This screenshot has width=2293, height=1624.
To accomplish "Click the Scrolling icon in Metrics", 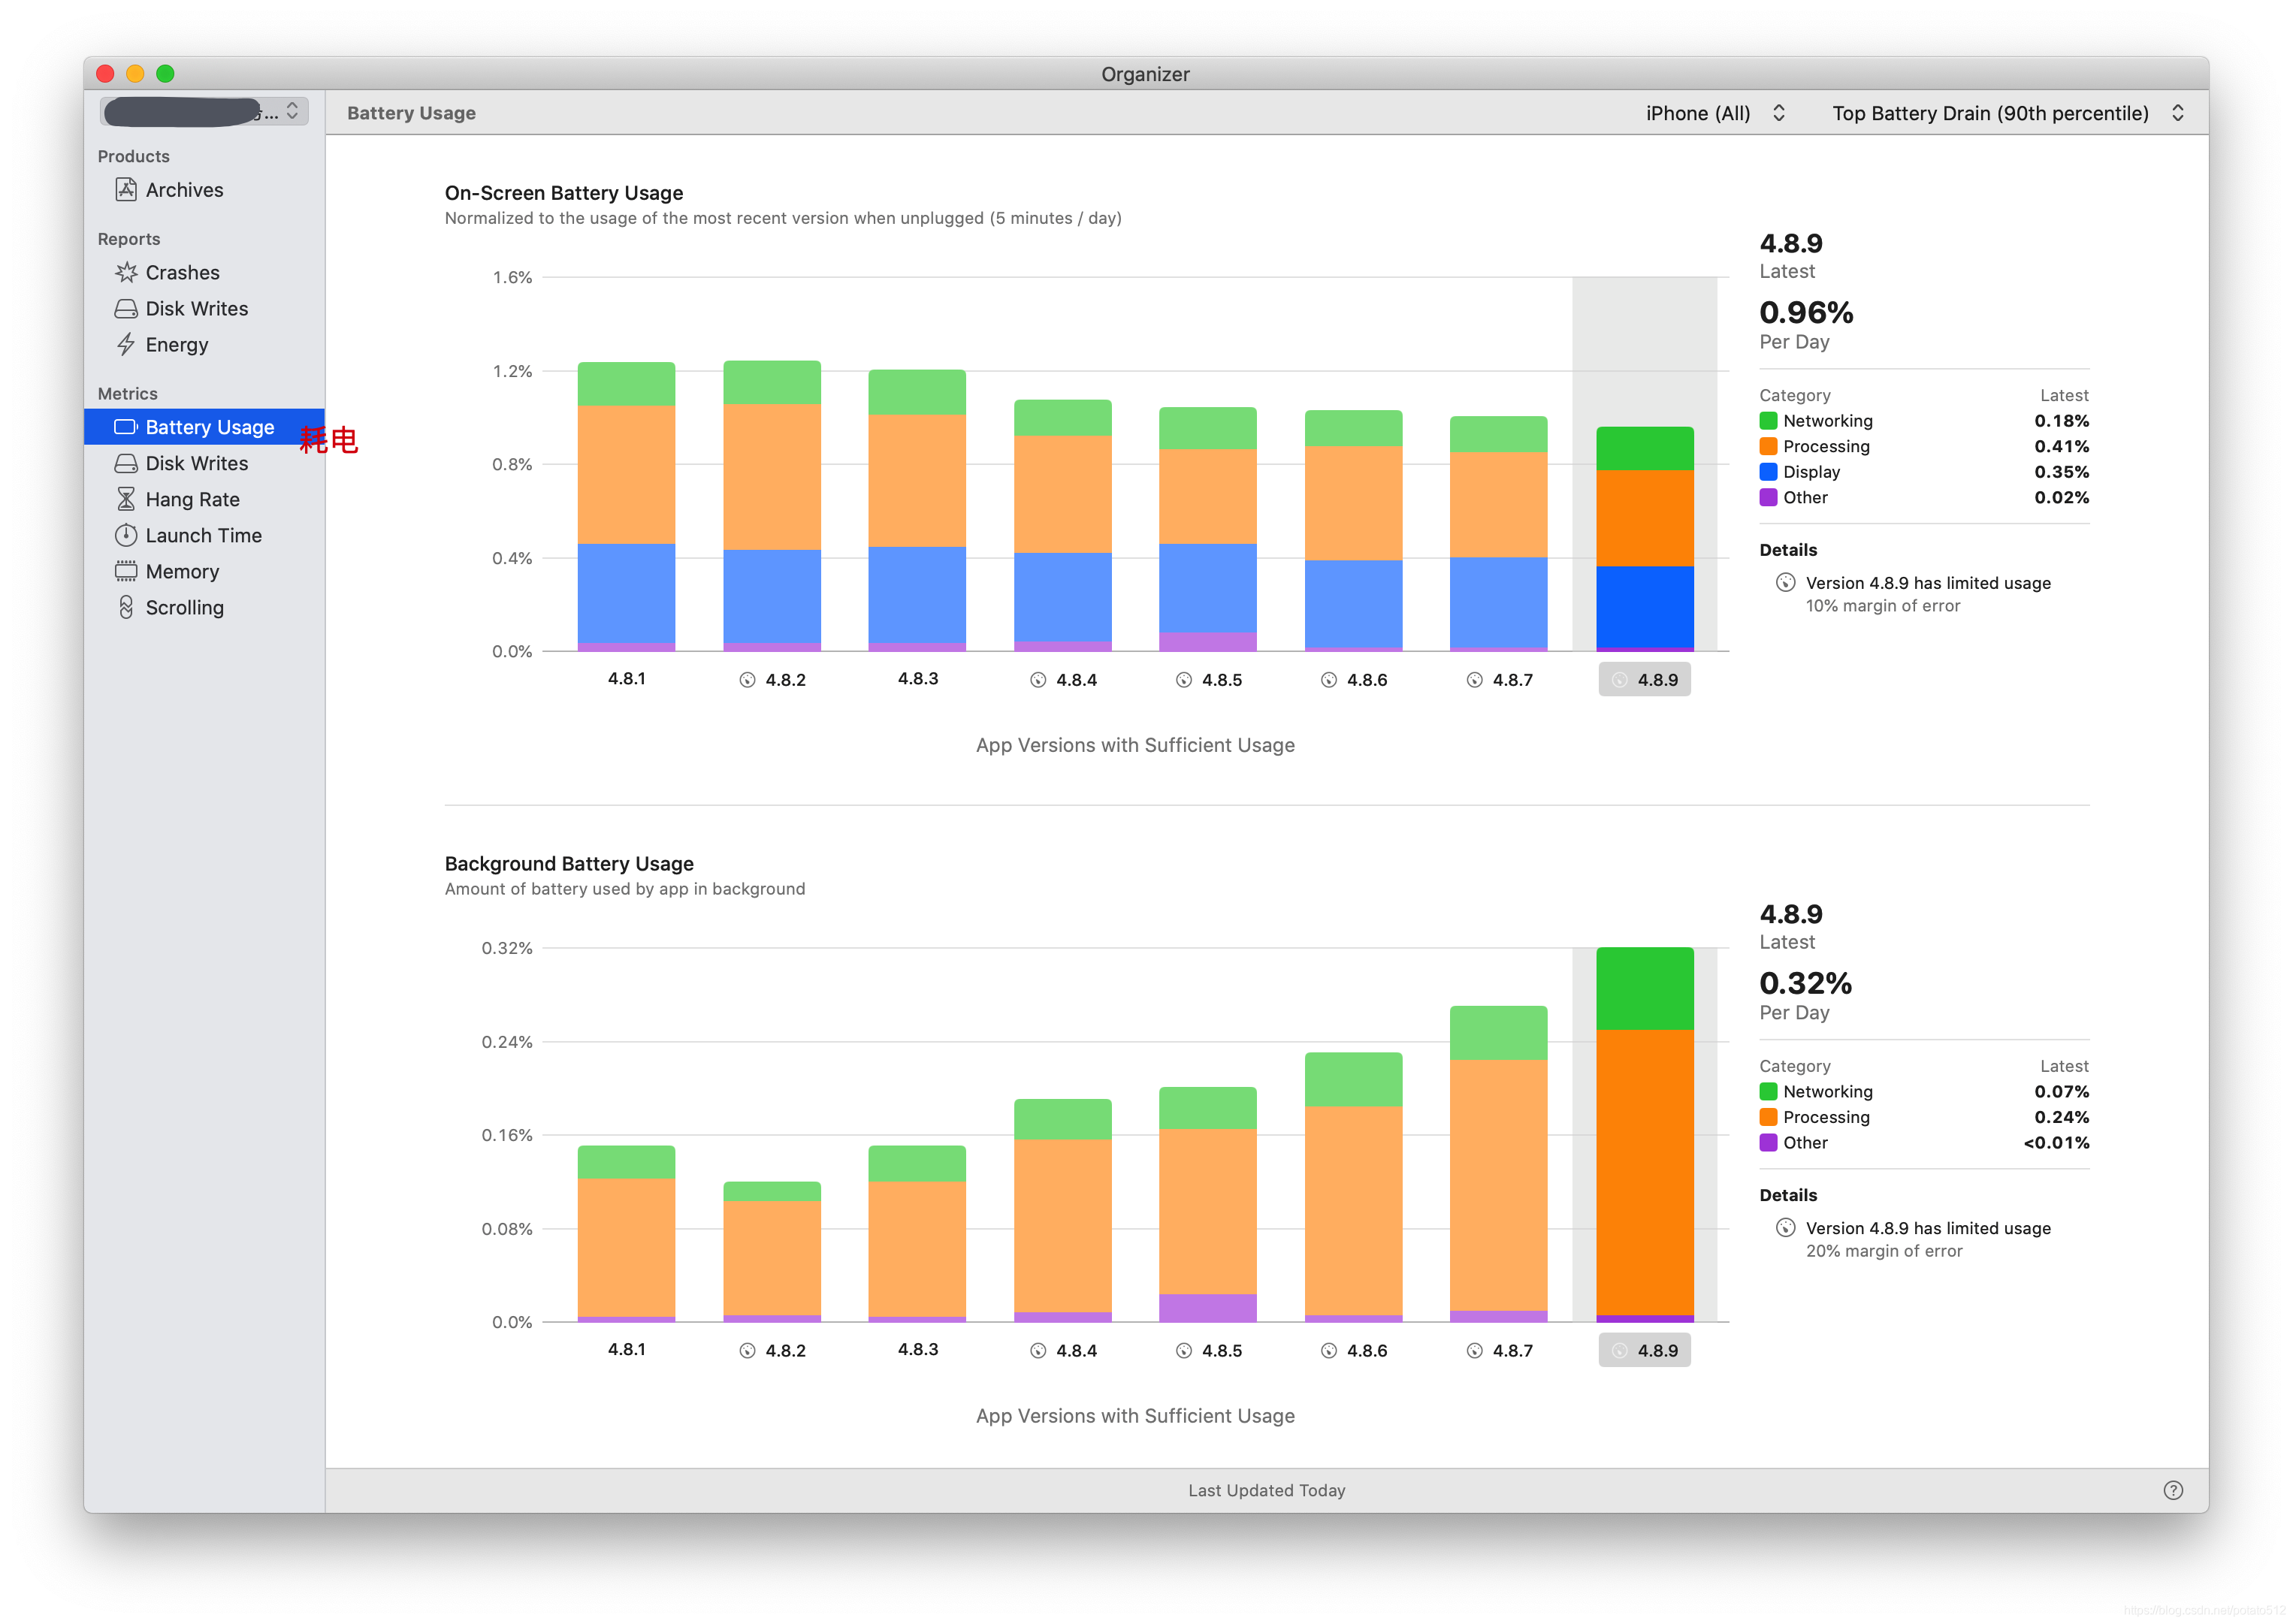I will [x=126, y=607].
